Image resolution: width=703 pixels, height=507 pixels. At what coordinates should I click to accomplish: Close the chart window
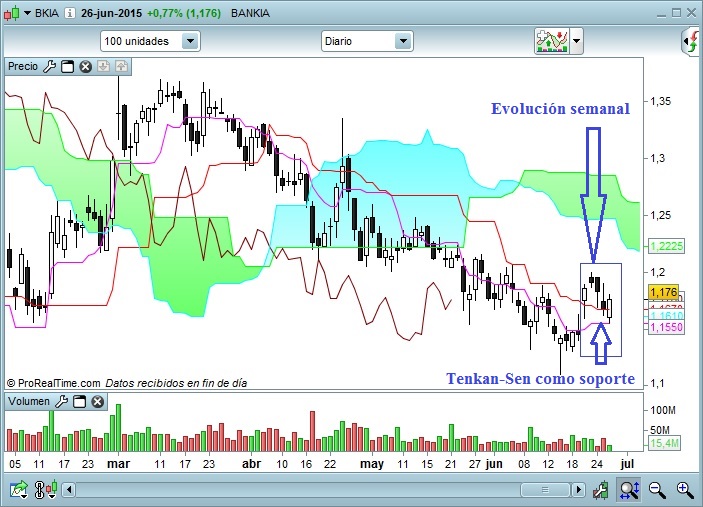click(x=691, y=13)
